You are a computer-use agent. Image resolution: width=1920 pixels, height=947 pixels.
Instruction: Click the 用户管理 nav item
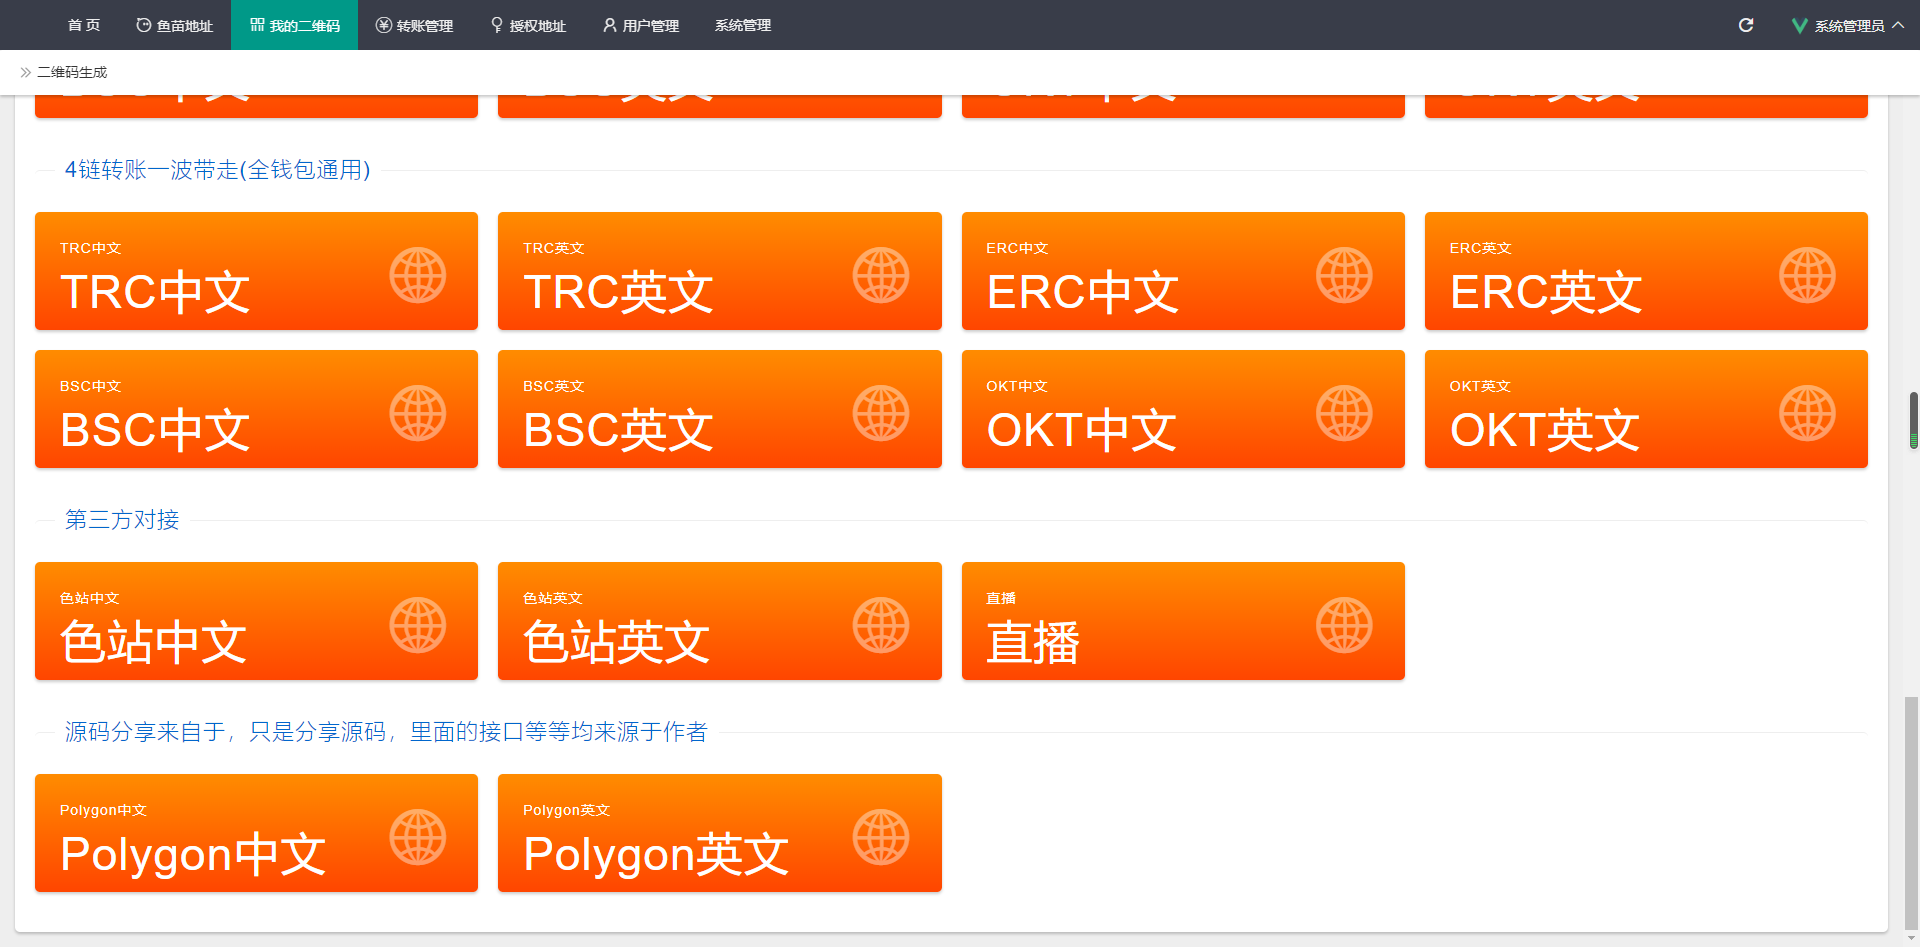click(640, 25)
